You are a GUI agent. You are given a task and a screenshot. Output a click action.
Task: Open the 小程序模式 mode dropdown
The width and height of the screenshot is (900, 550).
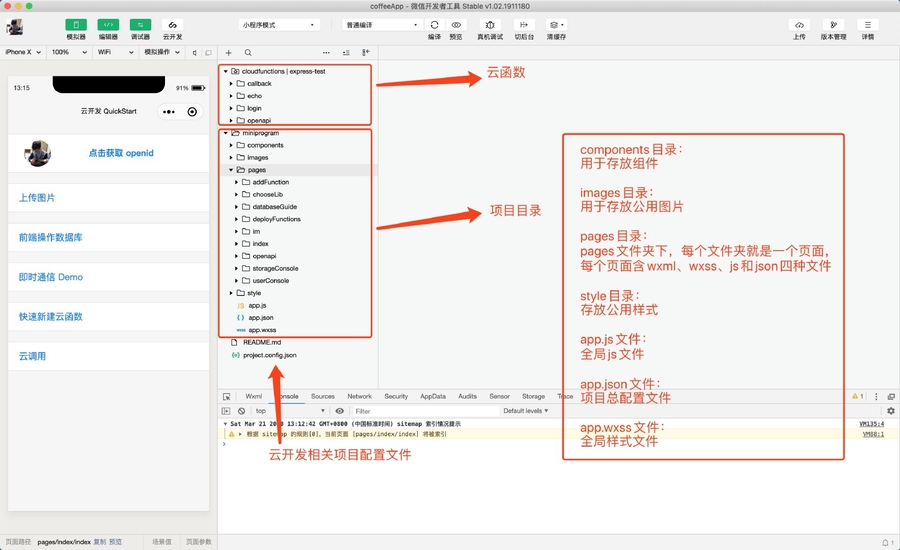279,24
